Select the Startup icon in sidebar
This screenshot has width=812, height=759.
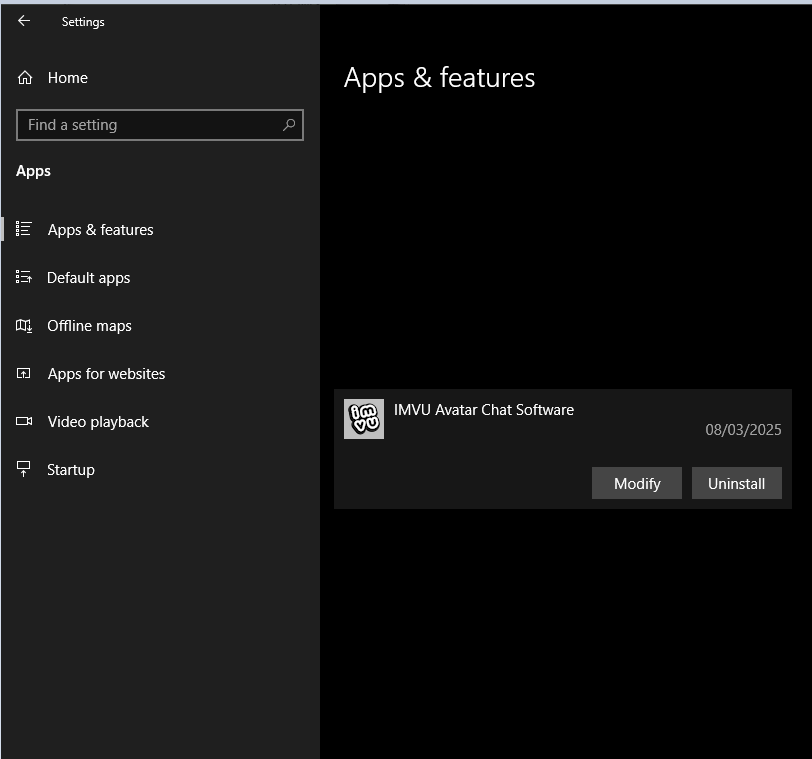(x=24, y=469)
